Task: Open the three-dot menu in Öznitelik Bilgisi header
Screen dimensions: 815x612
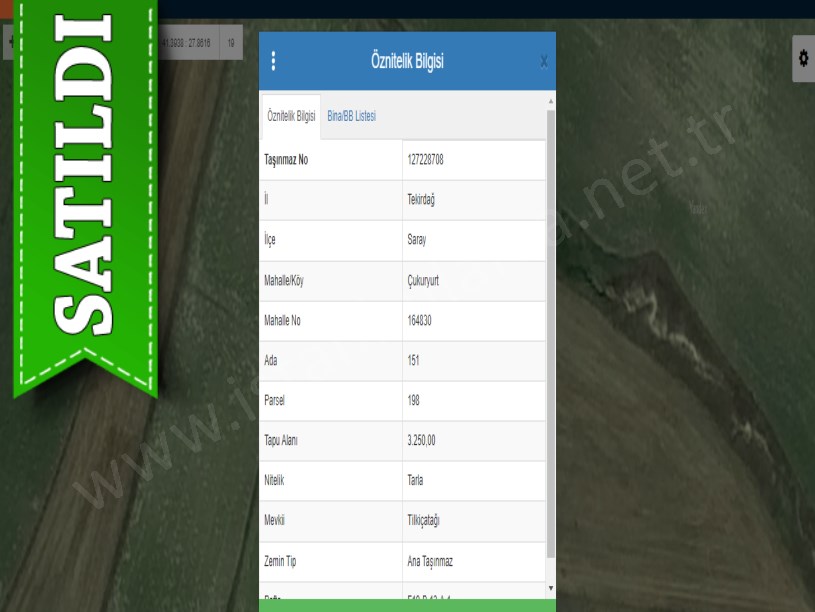Action: point(273,61)
